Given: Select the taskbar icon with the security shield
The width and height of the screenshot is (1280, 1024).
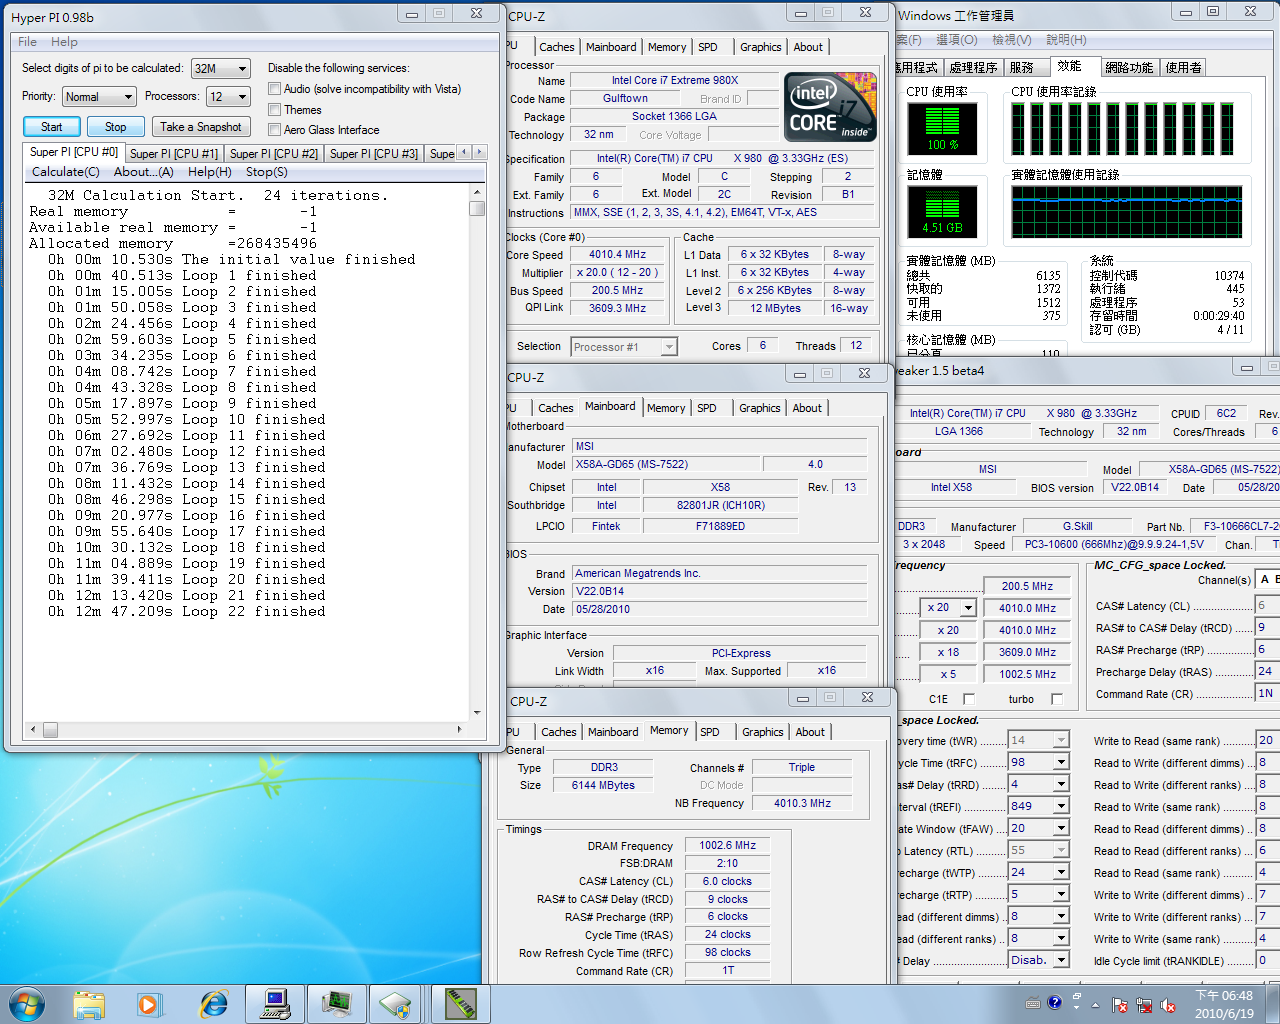Looking at the screenshot, I should coord(397,1004).
